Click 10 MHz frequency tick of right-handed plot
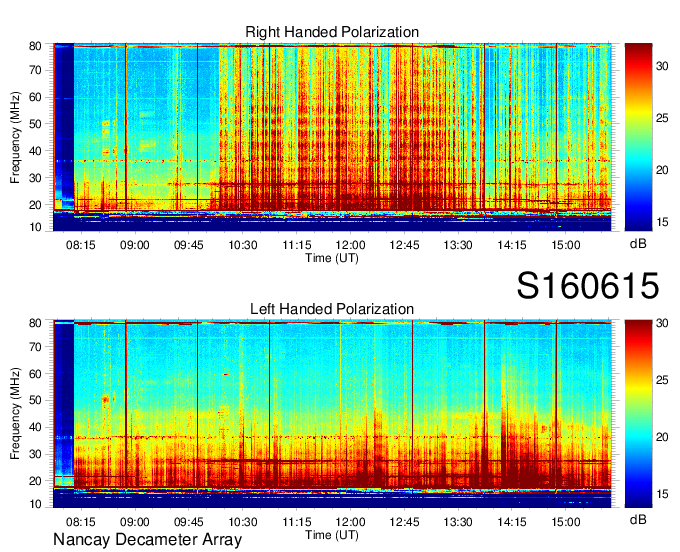680x552 pixels. pyautogui.click(x=36, y=227)
